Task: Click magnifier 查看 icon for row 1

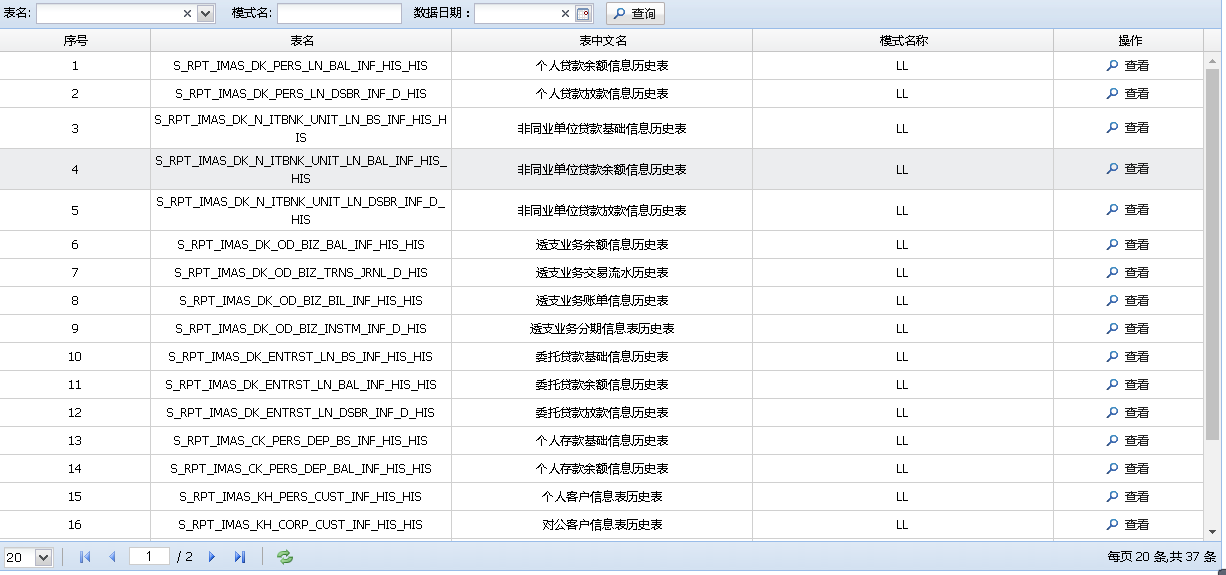Action: 1112,66
